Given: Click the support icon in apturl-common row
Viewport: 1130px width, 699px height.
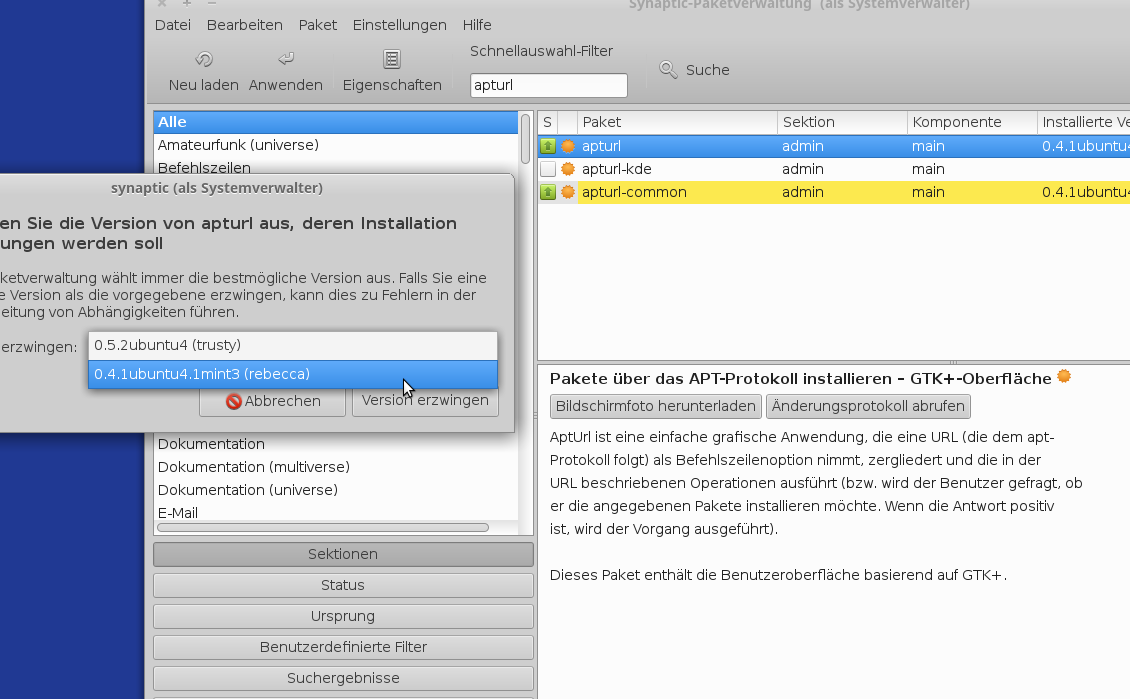Looking at the screenshot, I should point(568,192).
